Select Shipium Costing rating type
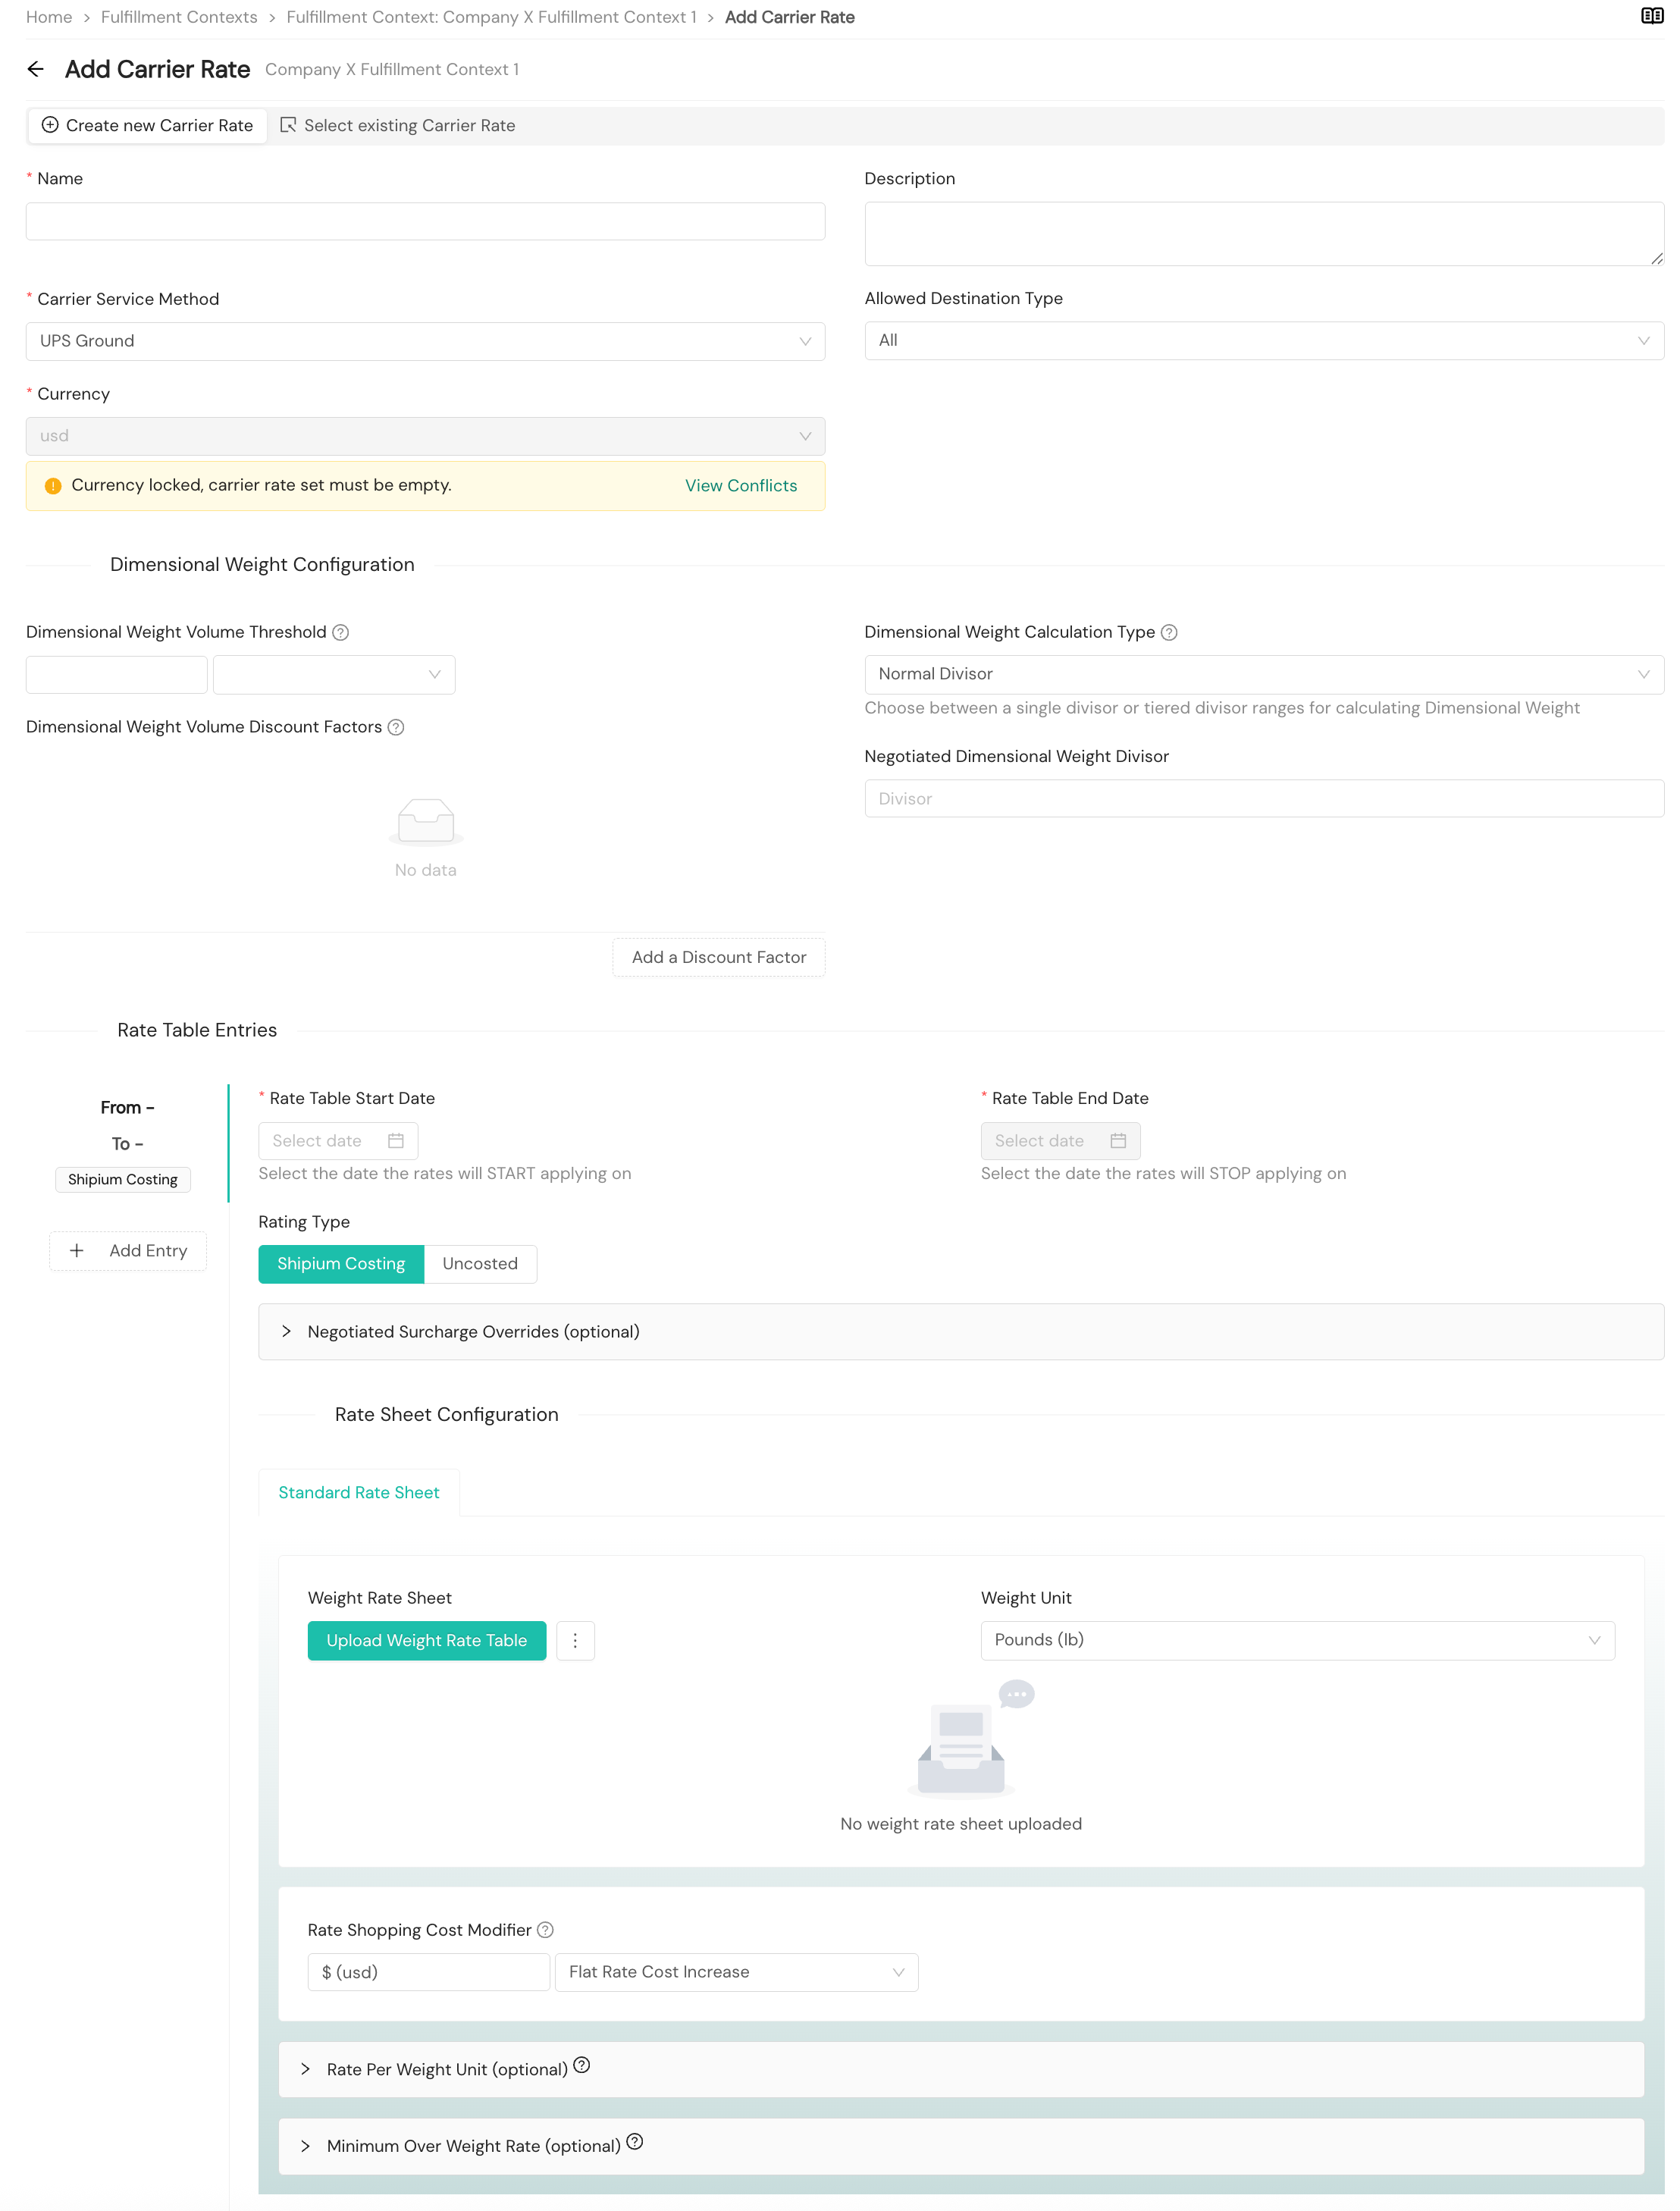This screenshot has height=2211, width=1680. pos(341,1264)
